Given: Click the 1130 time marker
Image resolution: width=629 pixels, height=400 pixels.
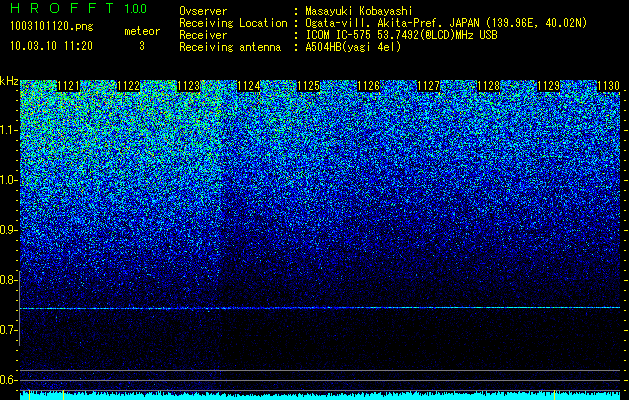Looking at the screenshot, I should coord(609,86).
